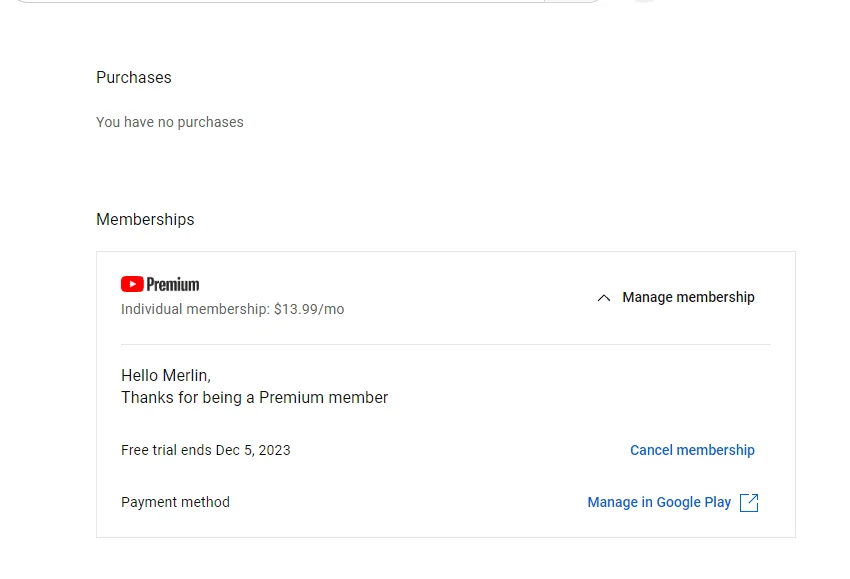Open Manage in Google Play link
This screenshot has width=850, height=579.
pyautogui.click(x=659, y=503)
